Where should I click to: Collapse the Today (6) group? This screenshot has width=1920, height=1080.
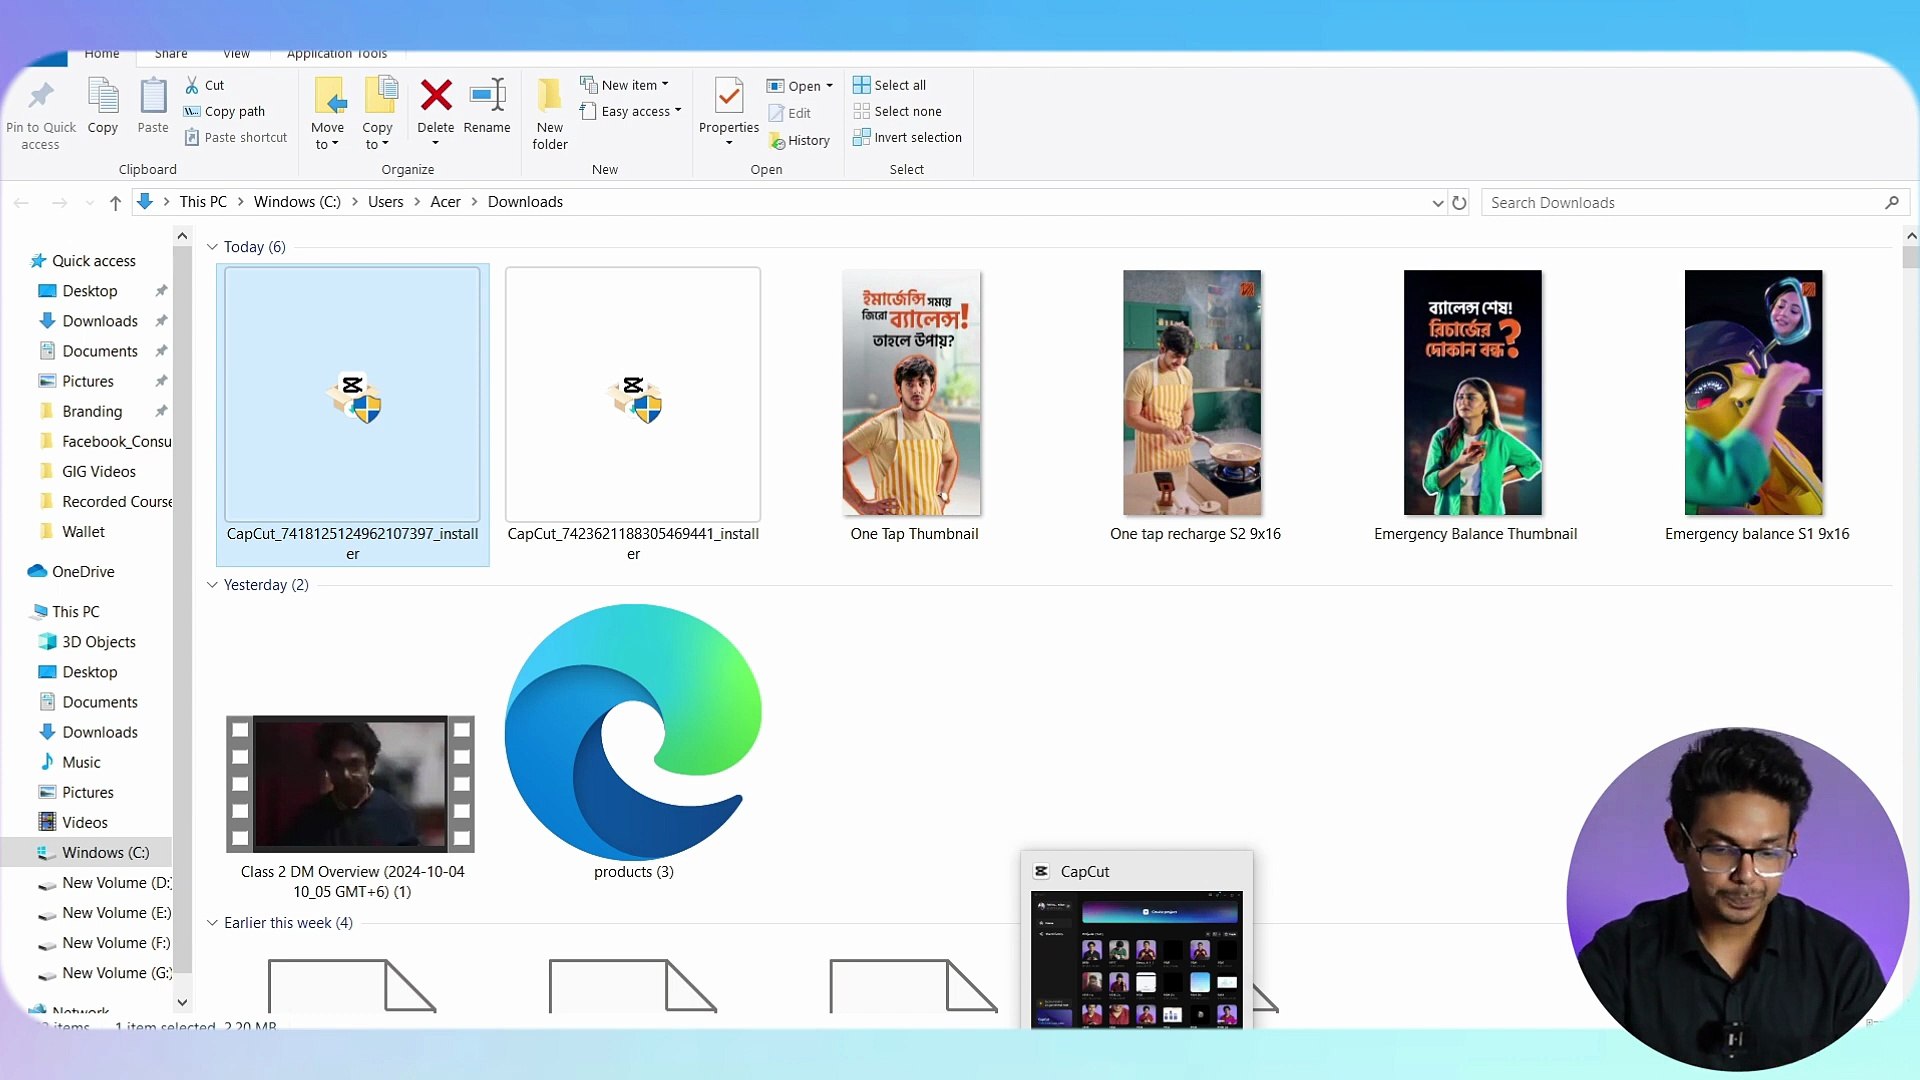point(212,246)
